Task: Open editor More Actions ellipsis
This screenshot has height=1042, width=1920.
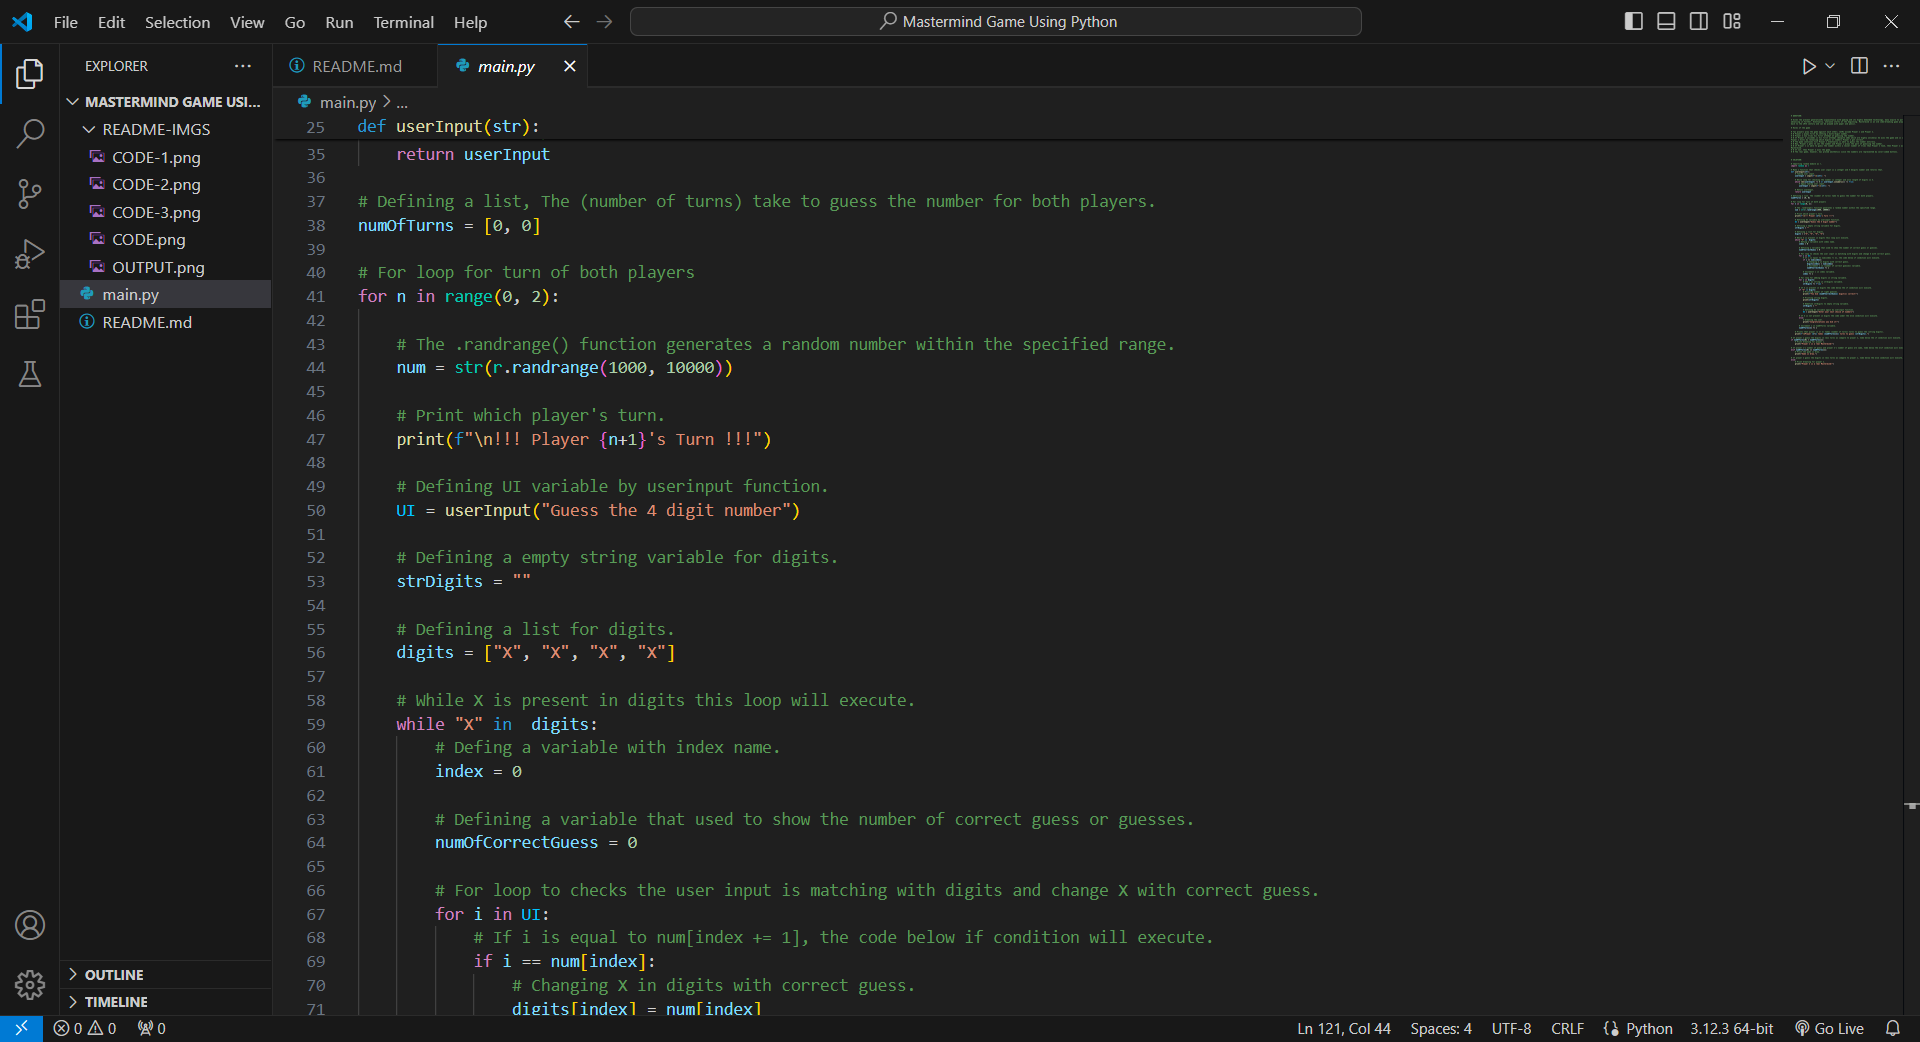Action: pos(1891,66)
